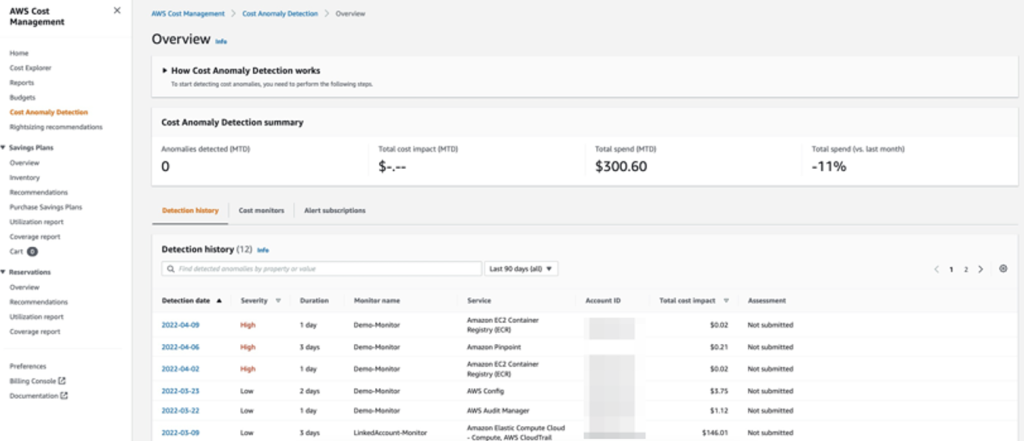
Task: Open Savings Plans Inventory
Action: 24,178
